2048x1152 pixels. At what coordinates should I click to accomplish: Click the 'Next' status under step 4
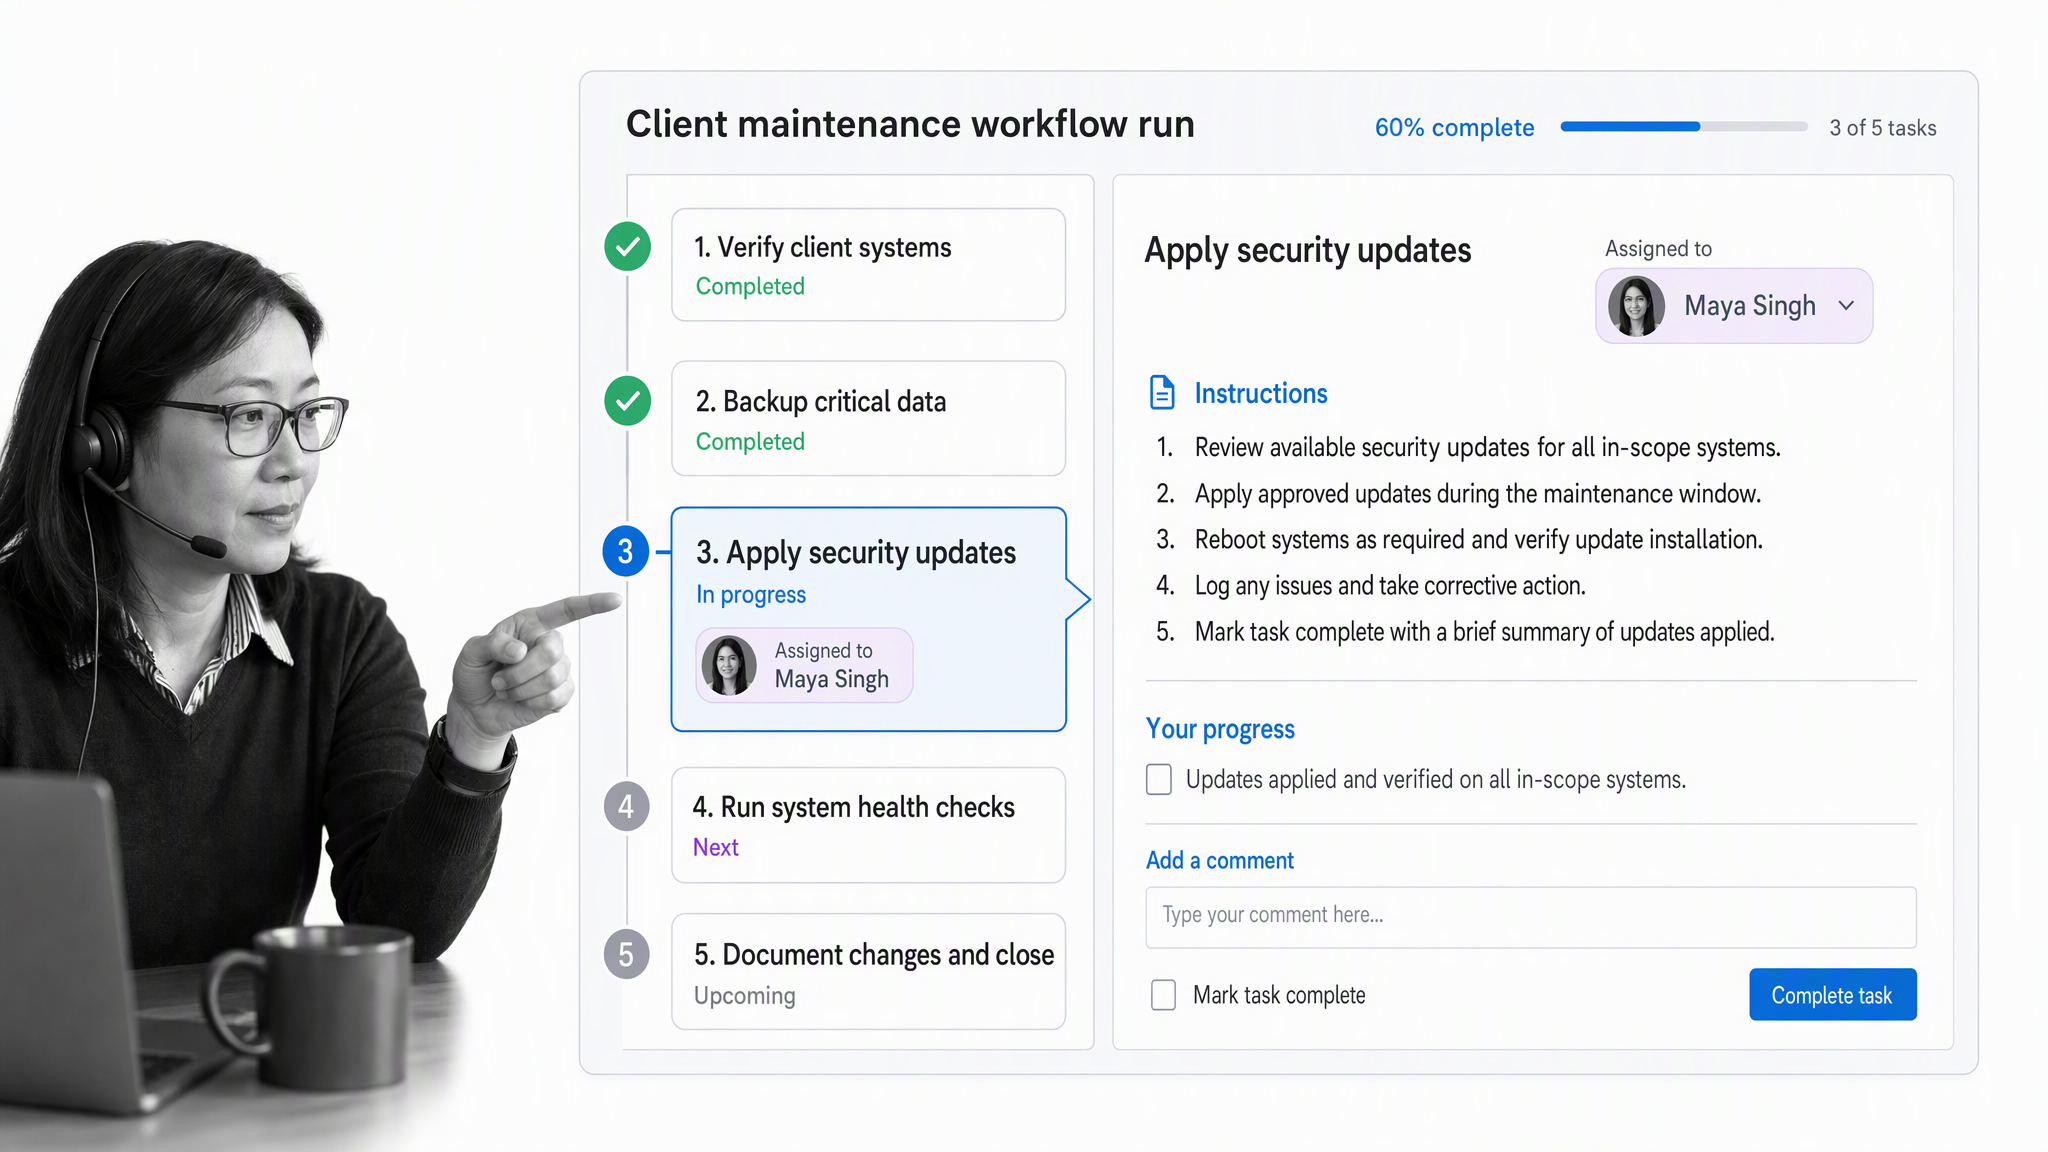pos(716,847)
